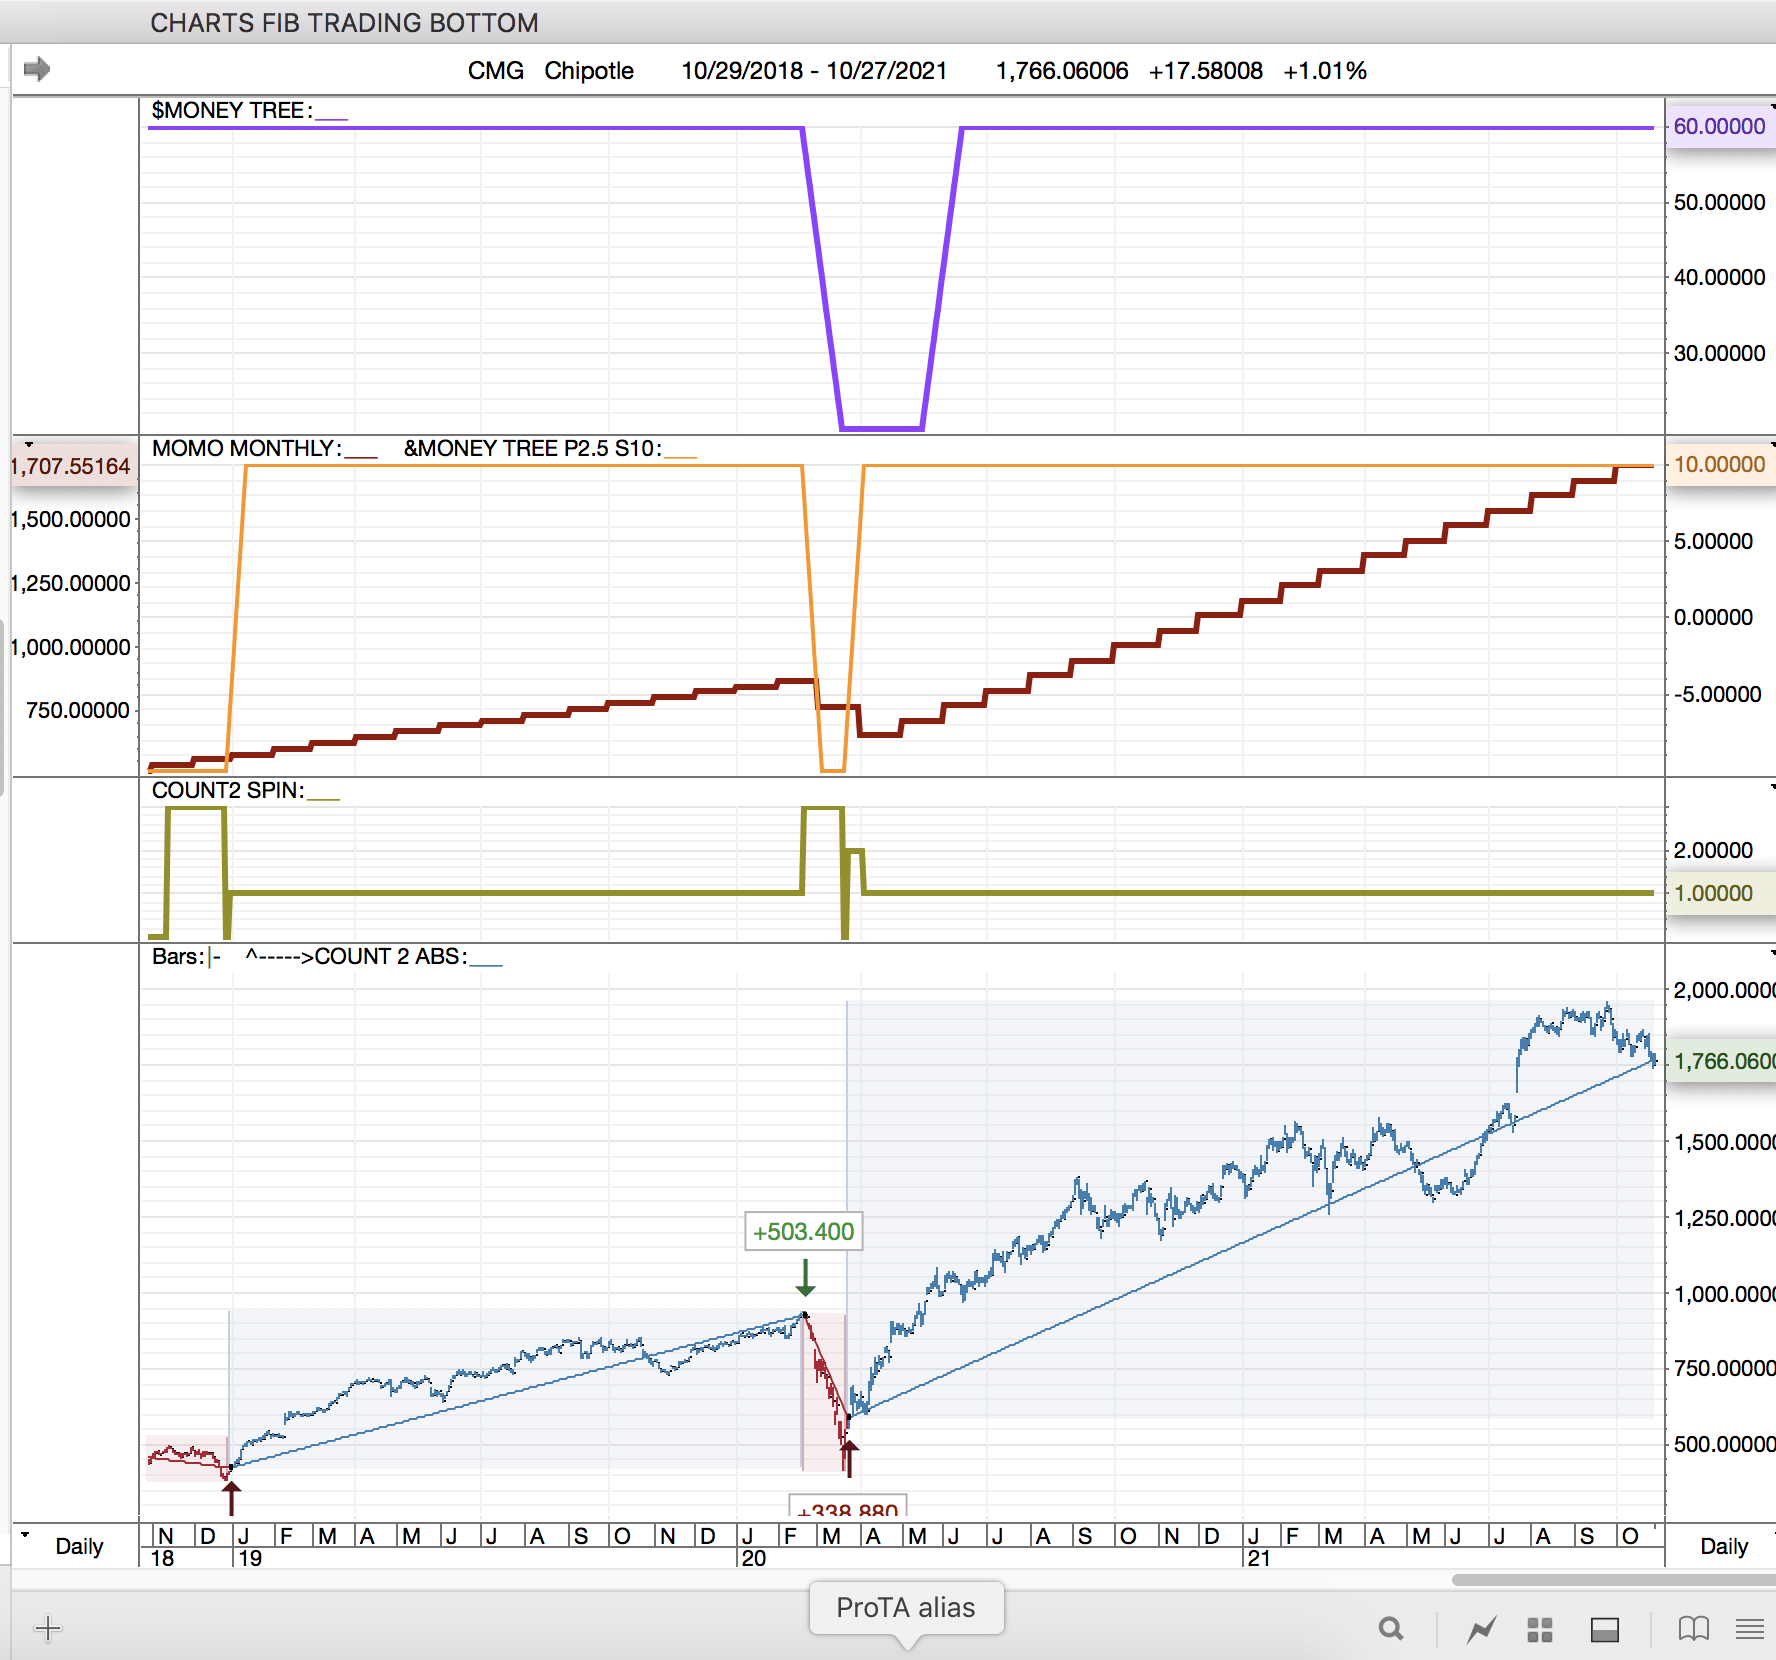
Task: Click the dark red up arrow at March 2020 low
Action: pos(849,1458)
